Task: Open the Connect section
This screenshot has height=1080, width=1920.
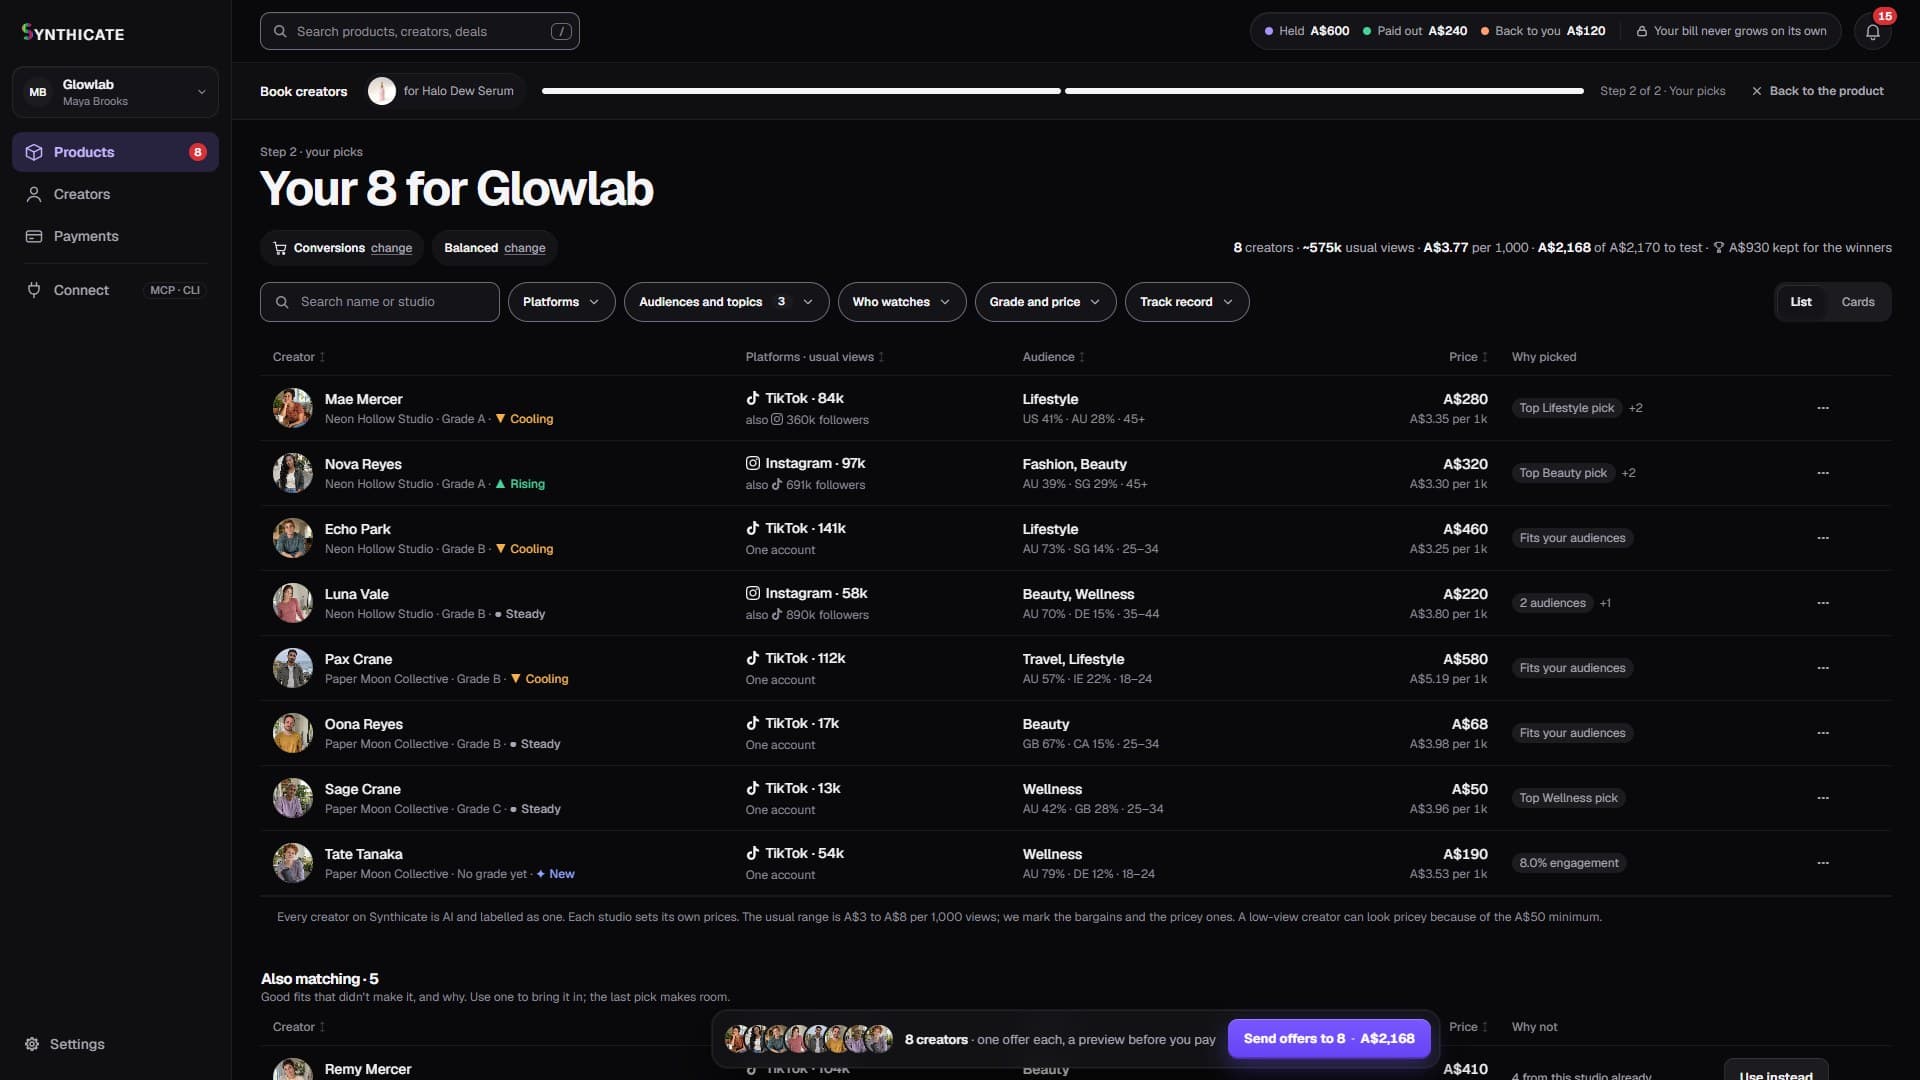Action: click(115, 290)
